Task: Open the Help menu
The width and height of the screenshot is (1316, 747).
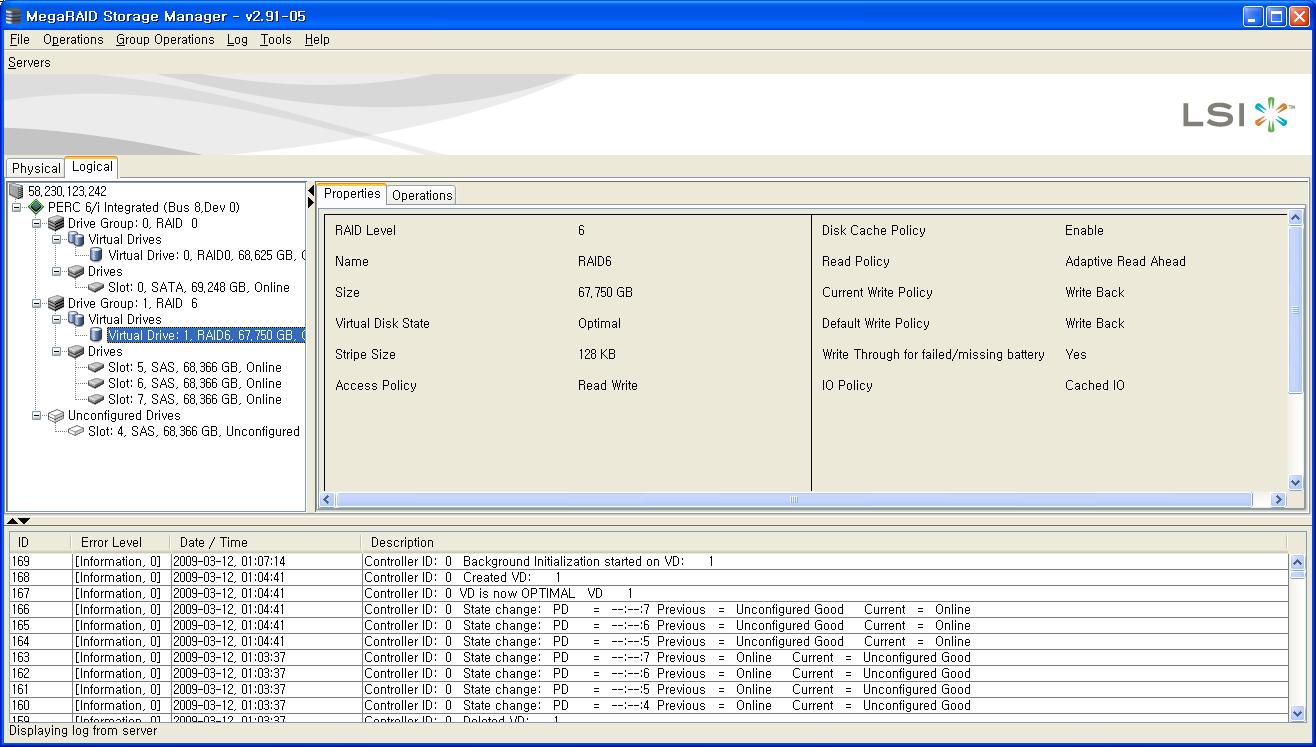Action: click(x=317, y=40)
